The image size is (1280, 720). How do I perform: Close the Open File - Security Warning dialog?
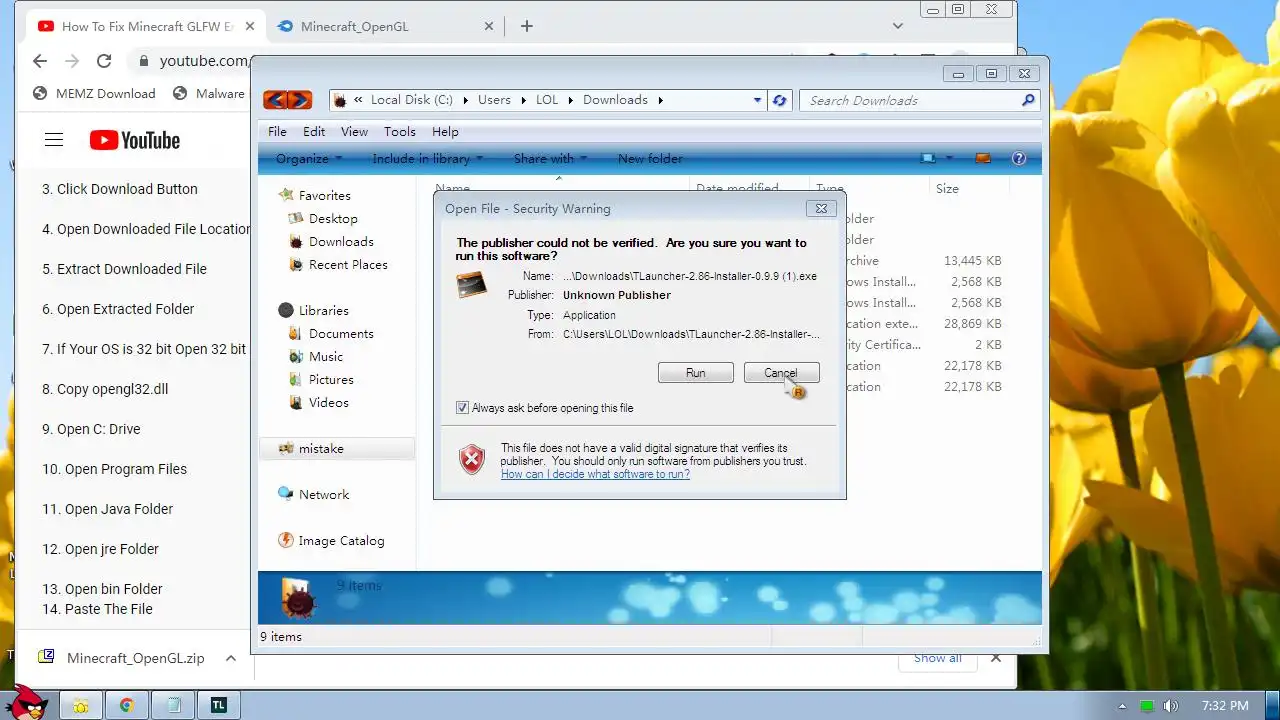821,208
